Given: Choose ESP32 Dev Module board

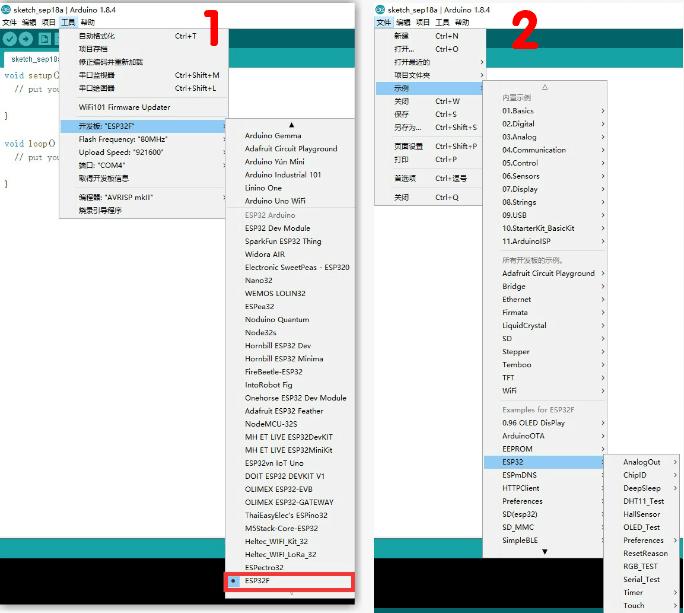Looking at the screenshot, I should pyautogui.click(x=277, y=228).
